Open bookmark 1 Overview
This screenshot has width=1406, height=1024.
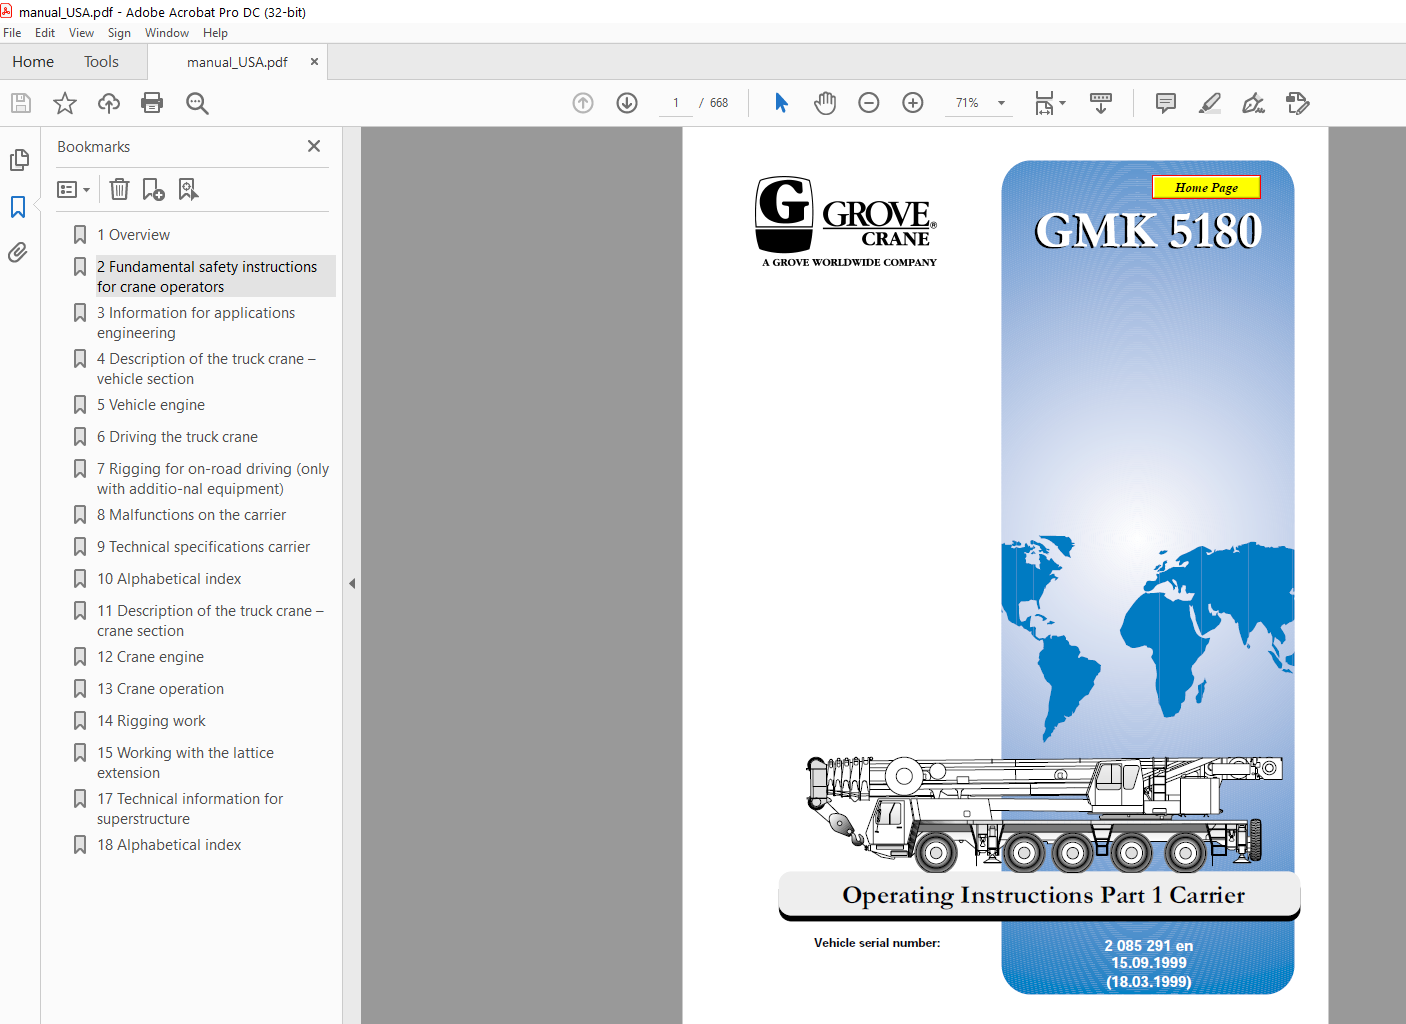133,235
